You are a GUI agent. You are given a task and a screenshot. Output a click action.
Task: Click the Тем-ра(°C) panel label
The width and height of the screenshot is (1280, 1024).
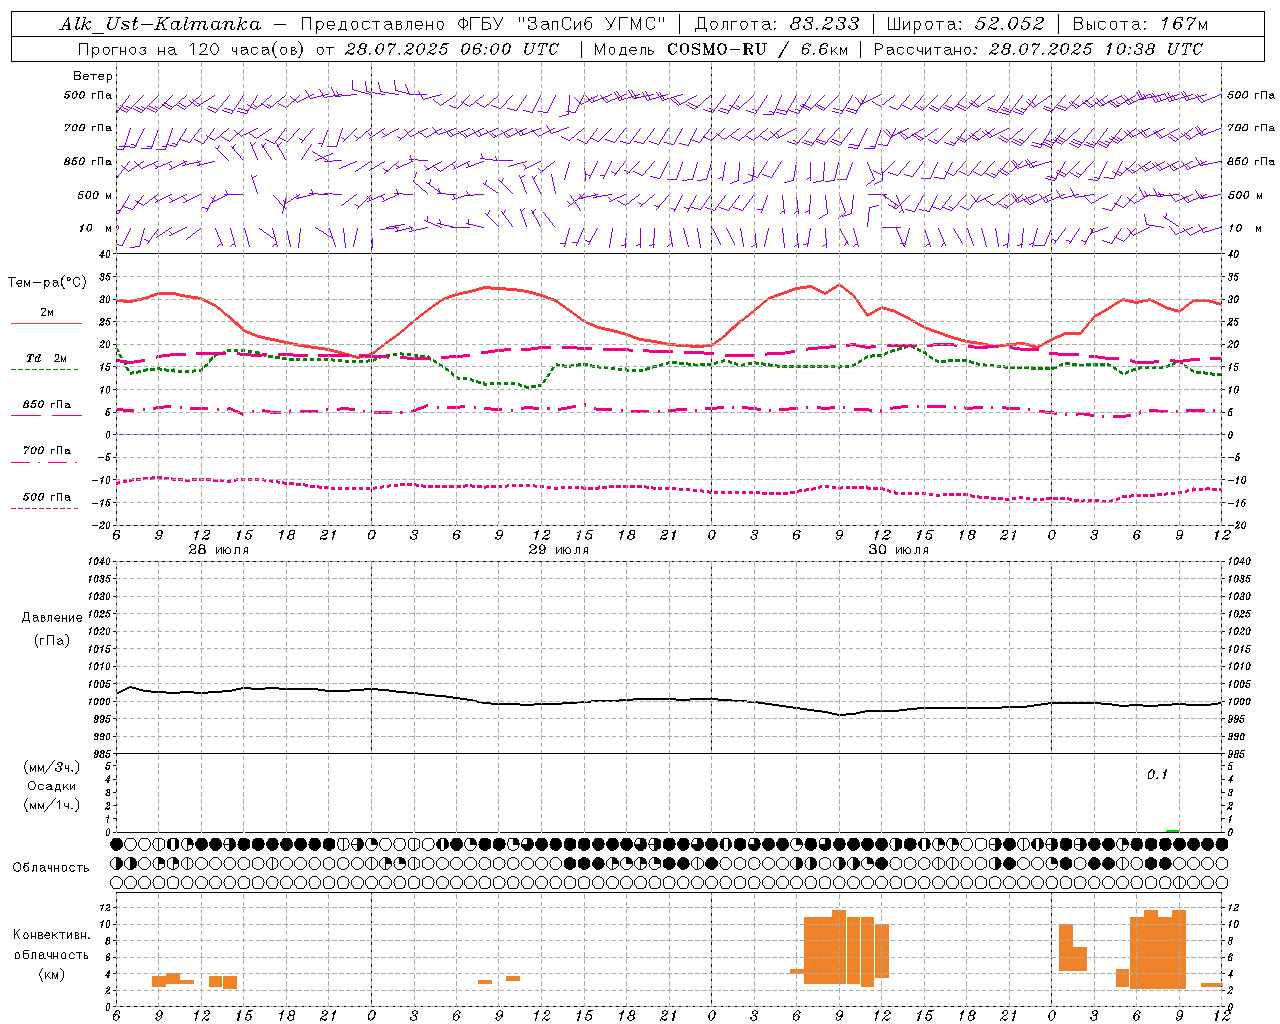point(47,283)
